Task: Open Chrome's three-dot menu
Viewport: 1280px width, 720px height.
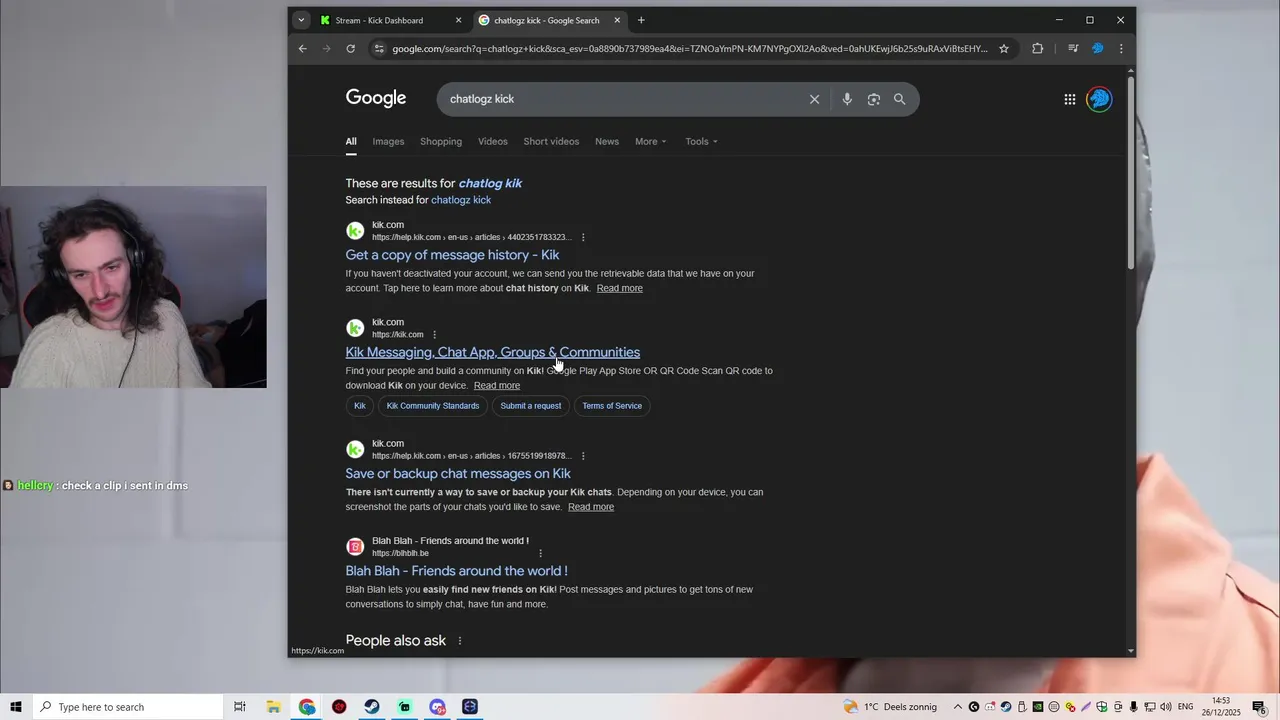Action: [1121, 48]
